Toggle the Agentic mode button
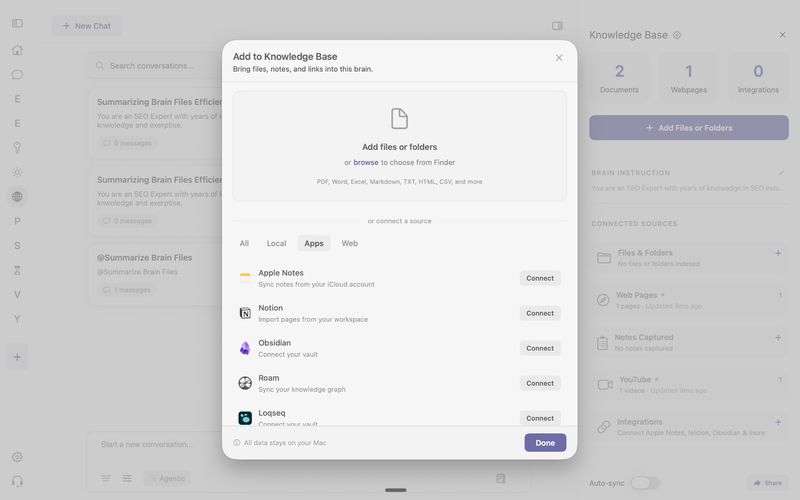 tap(166, 478)
